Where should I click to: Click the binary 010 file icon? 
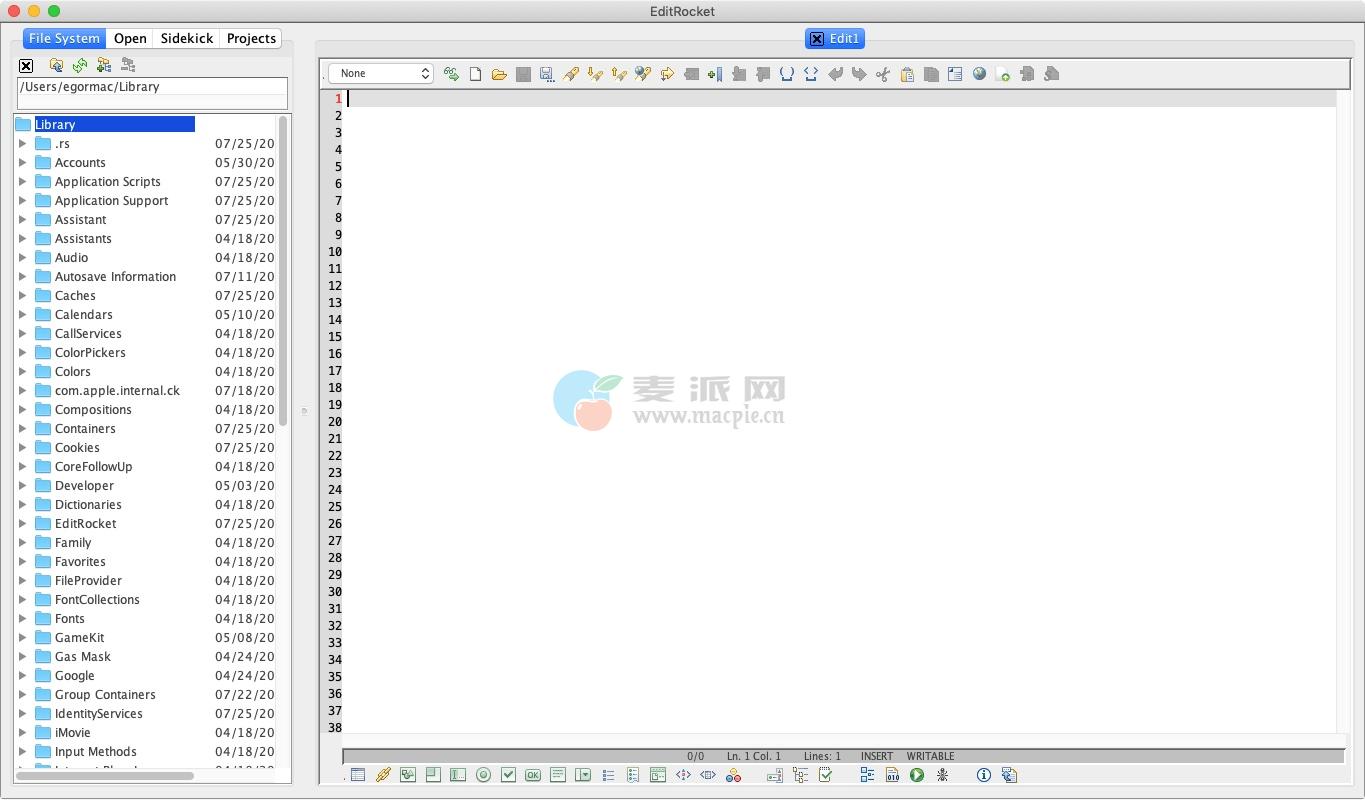(x=892, y=775)
